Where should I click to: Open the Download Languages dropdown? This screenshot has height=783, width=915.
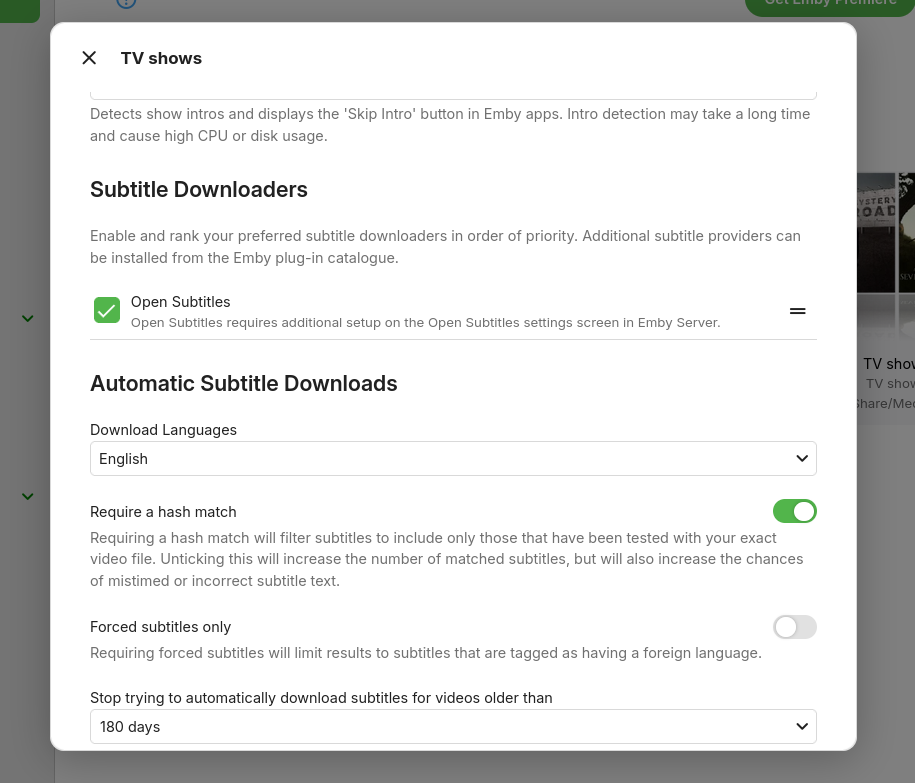pos(453,459)
